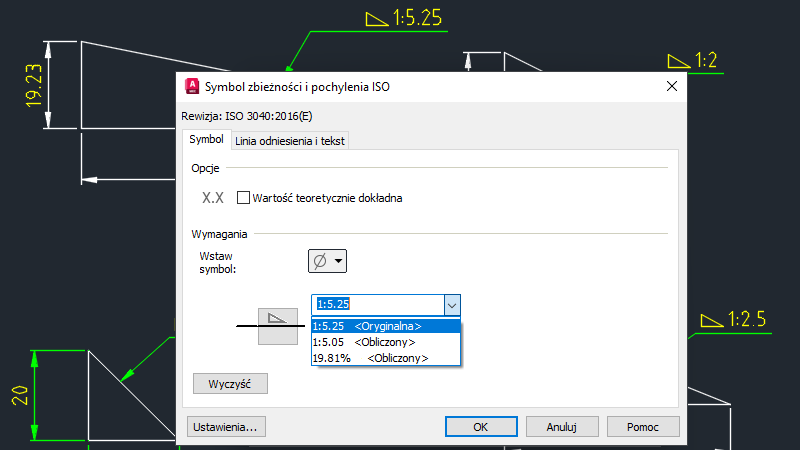Open the diameter symbol insert dropdown

tap(328, 261)
